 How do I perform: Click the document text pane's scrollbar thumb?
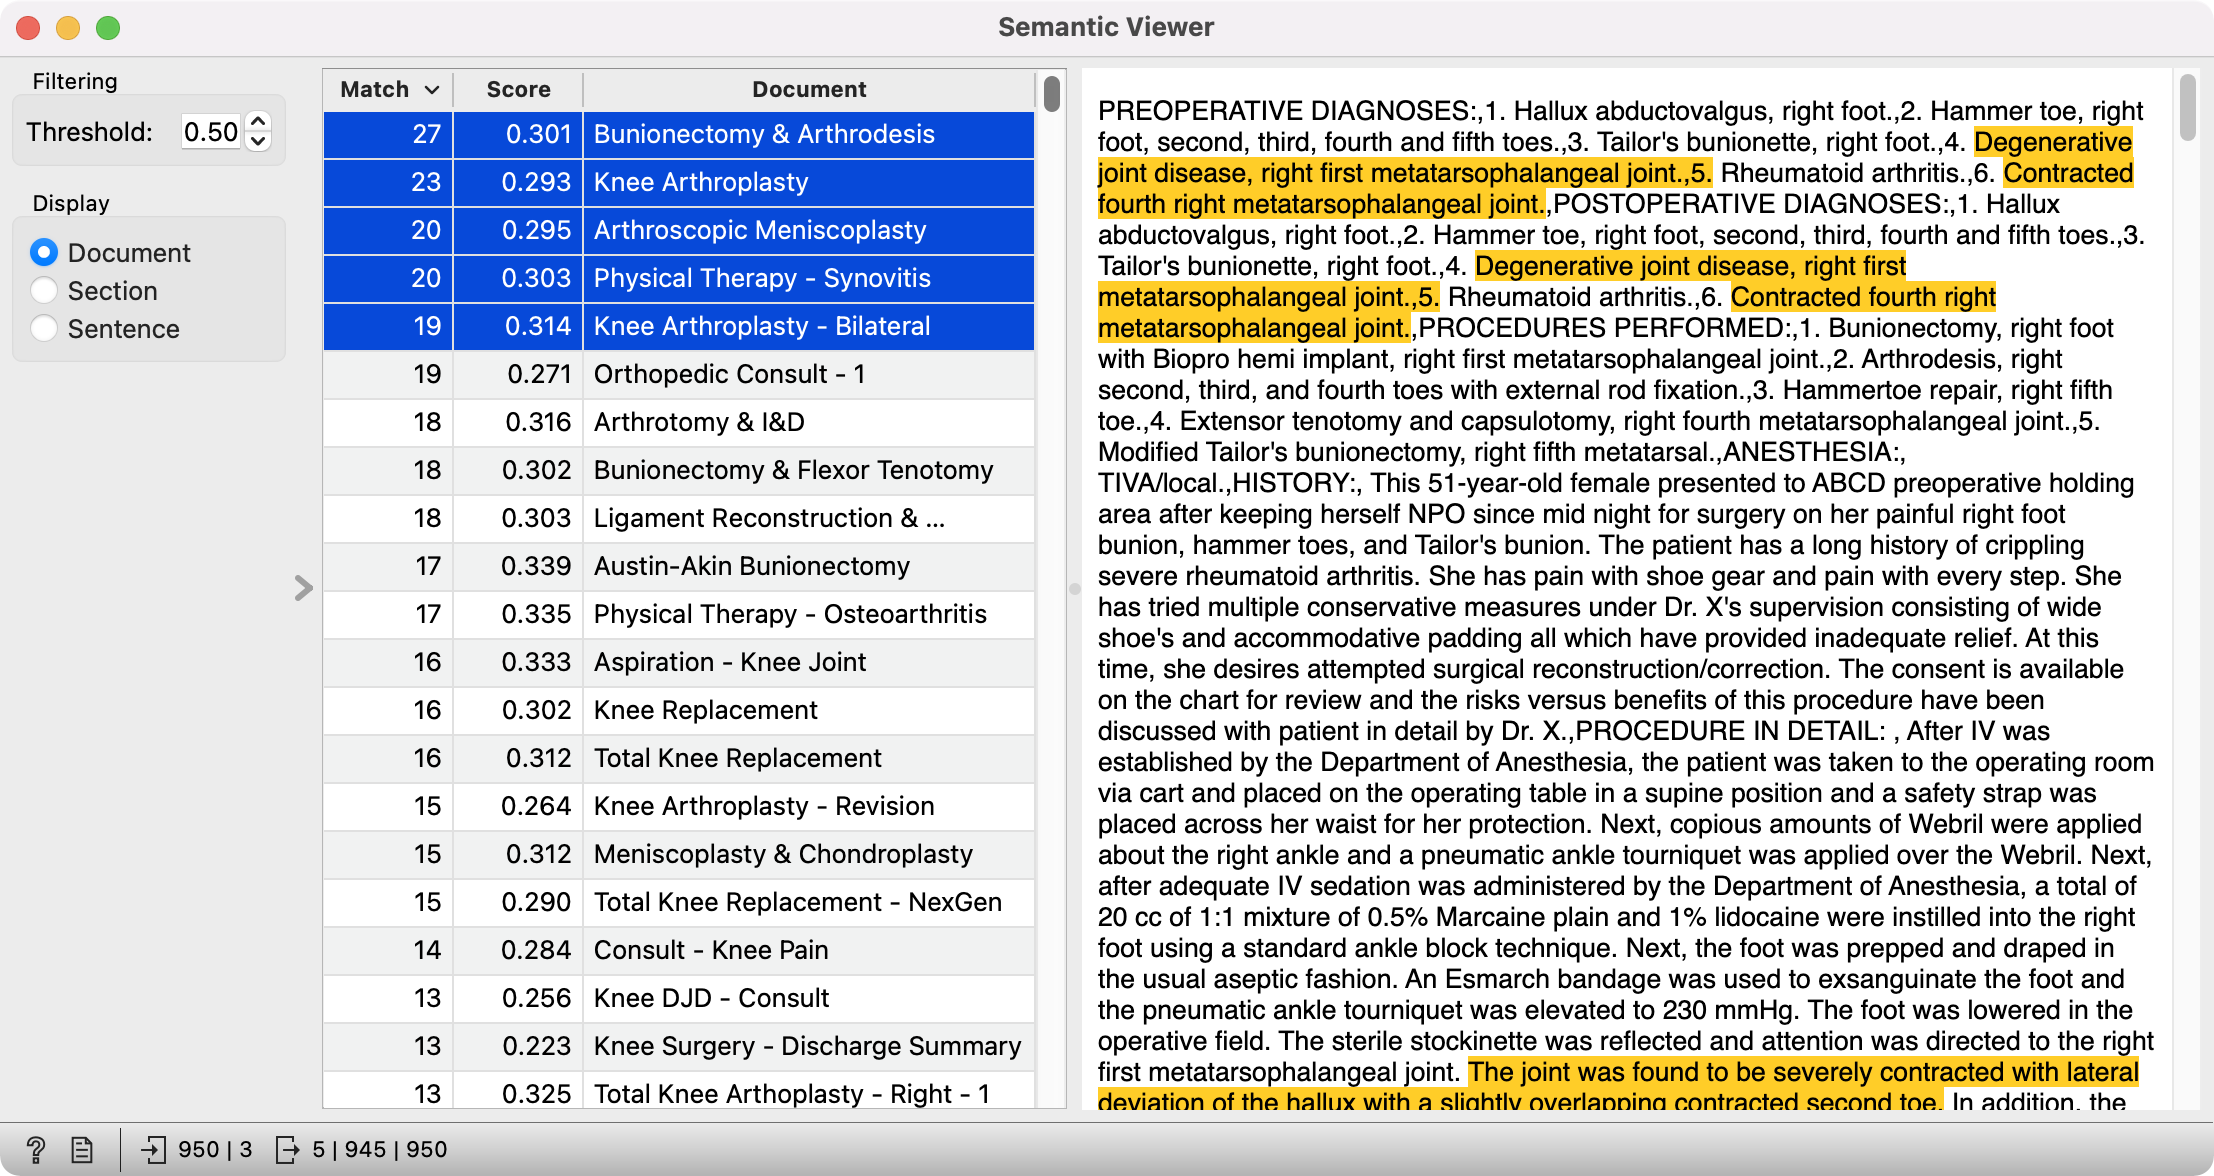(2188, 107)
